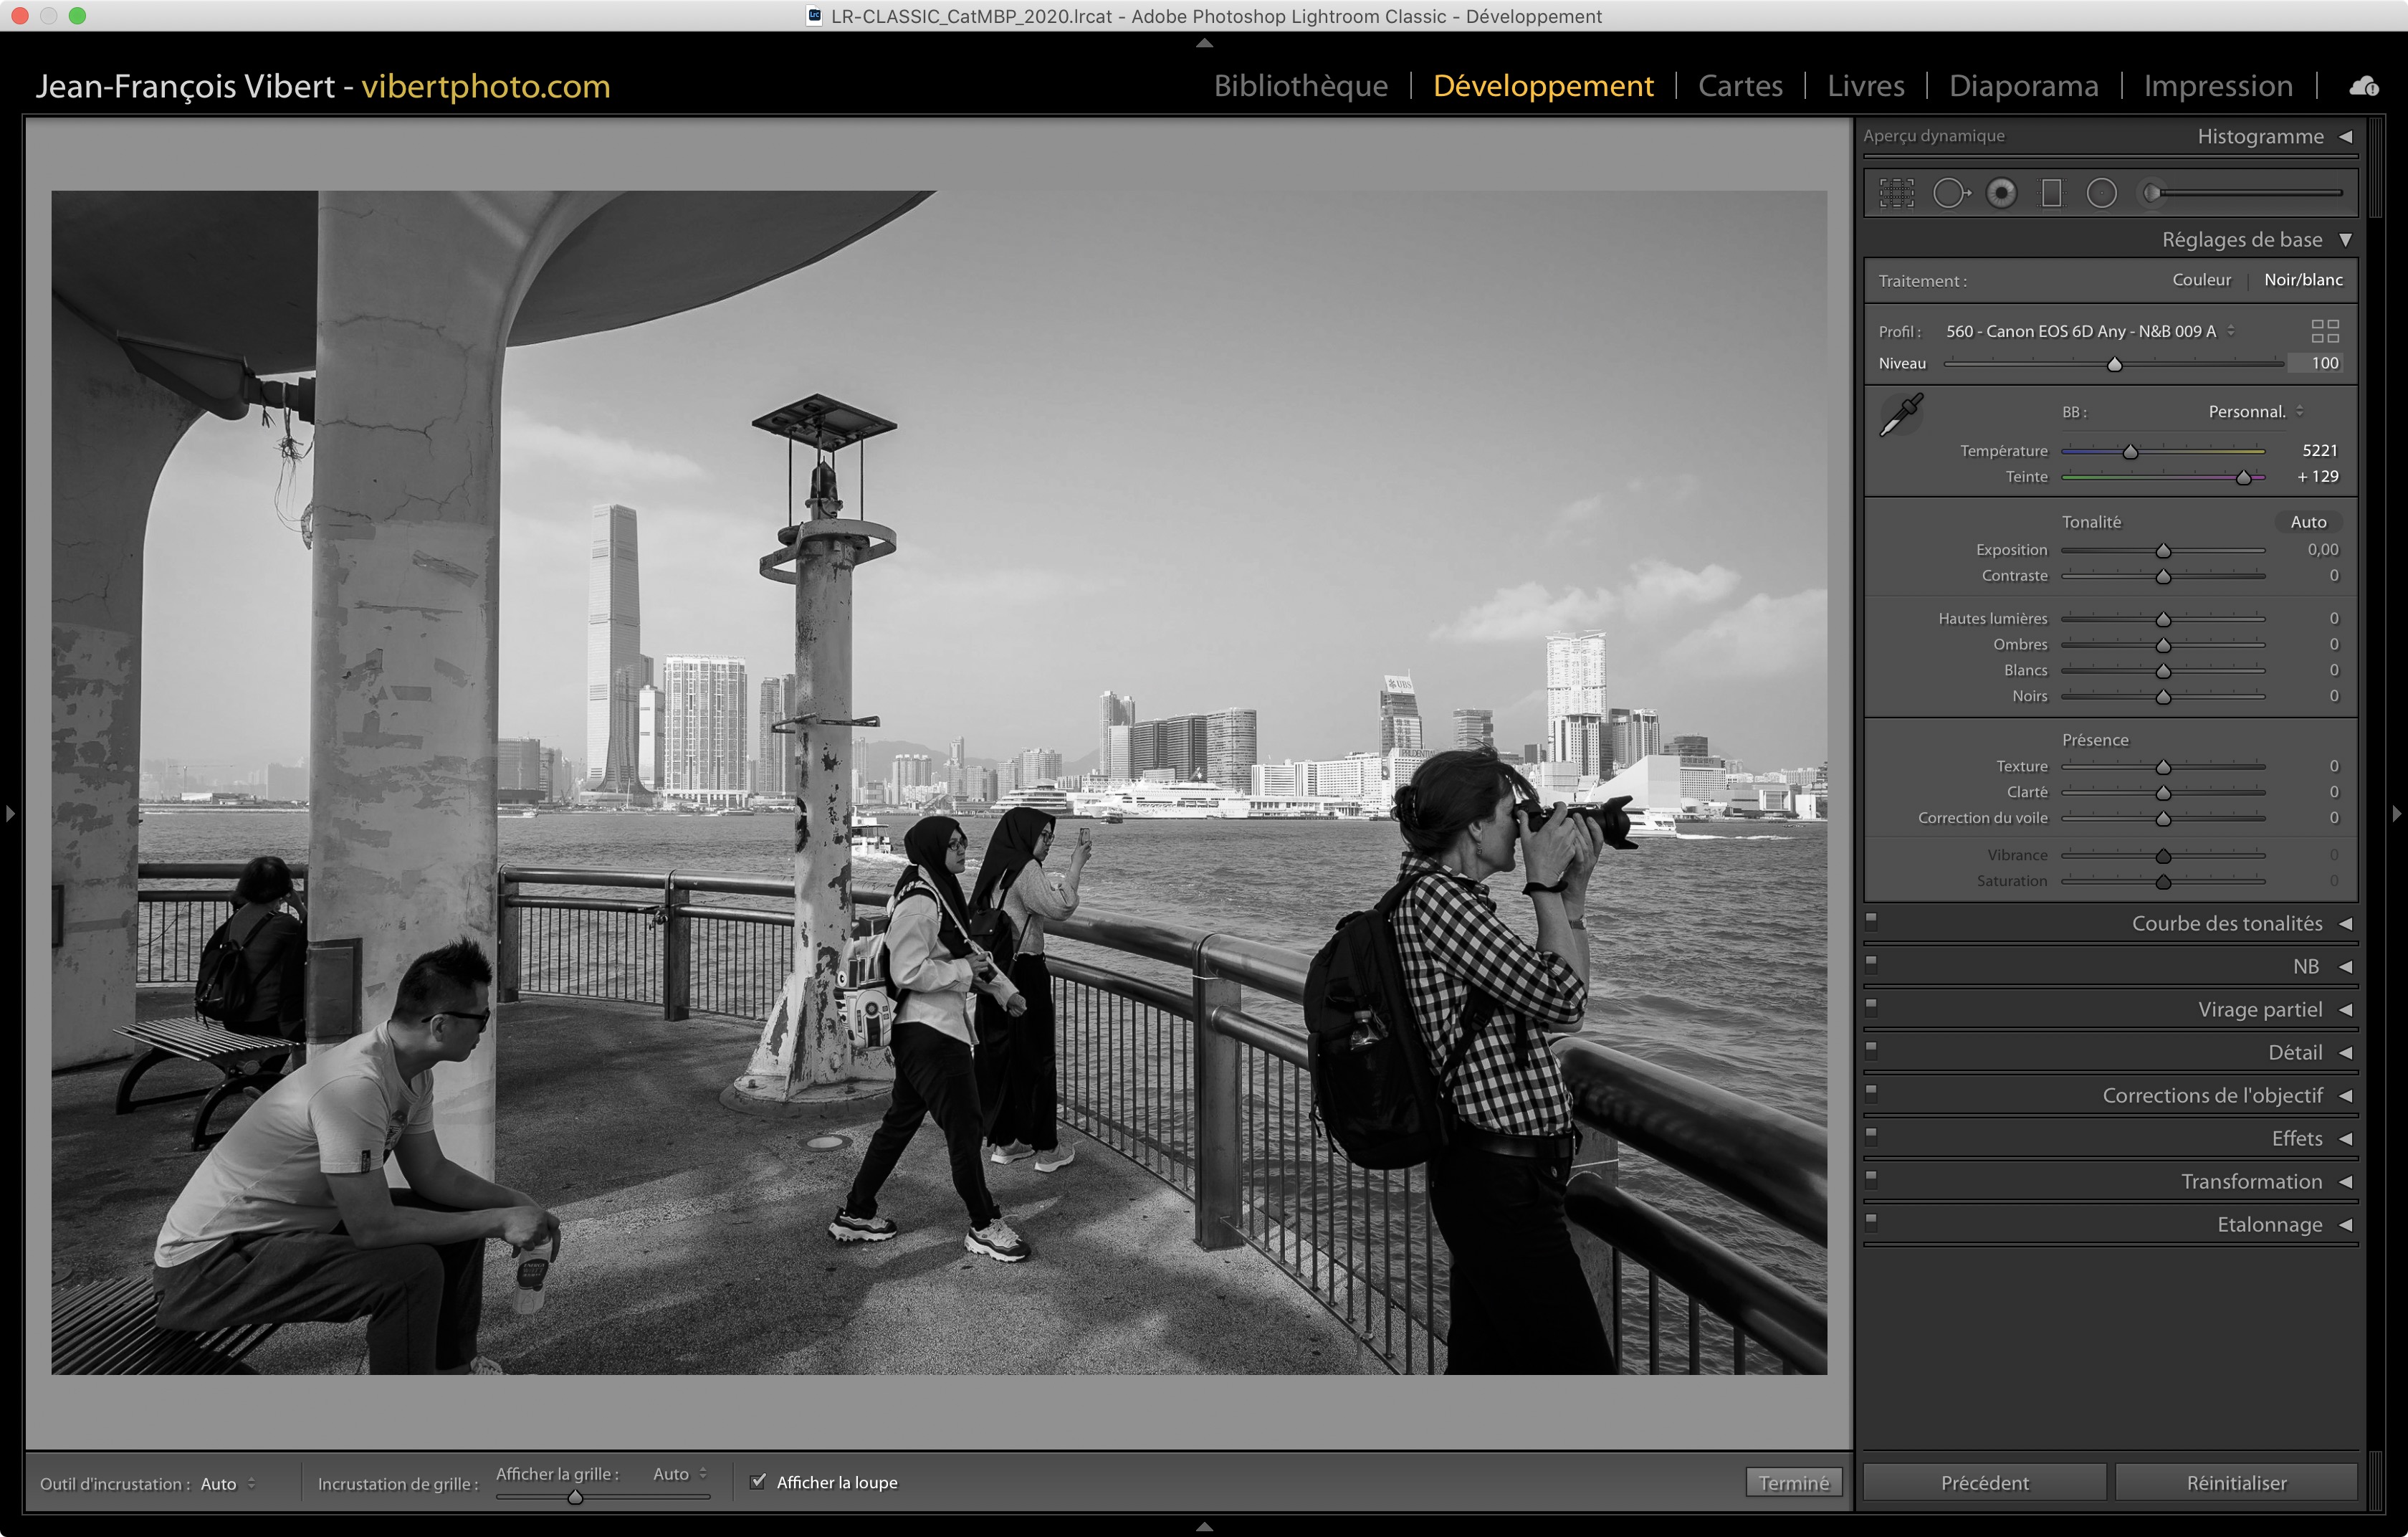Click the Réinitialiser button

(x=2236, y=1482)
